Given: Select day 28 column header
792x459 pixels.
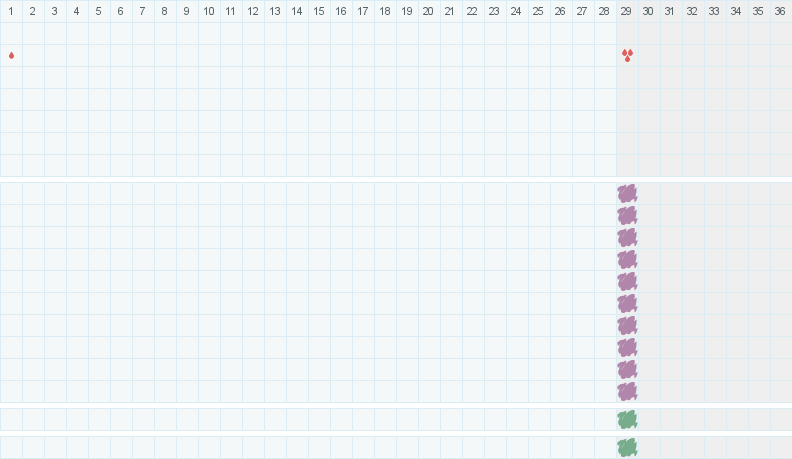Looking at the screenshot, I should pos(604,11).
